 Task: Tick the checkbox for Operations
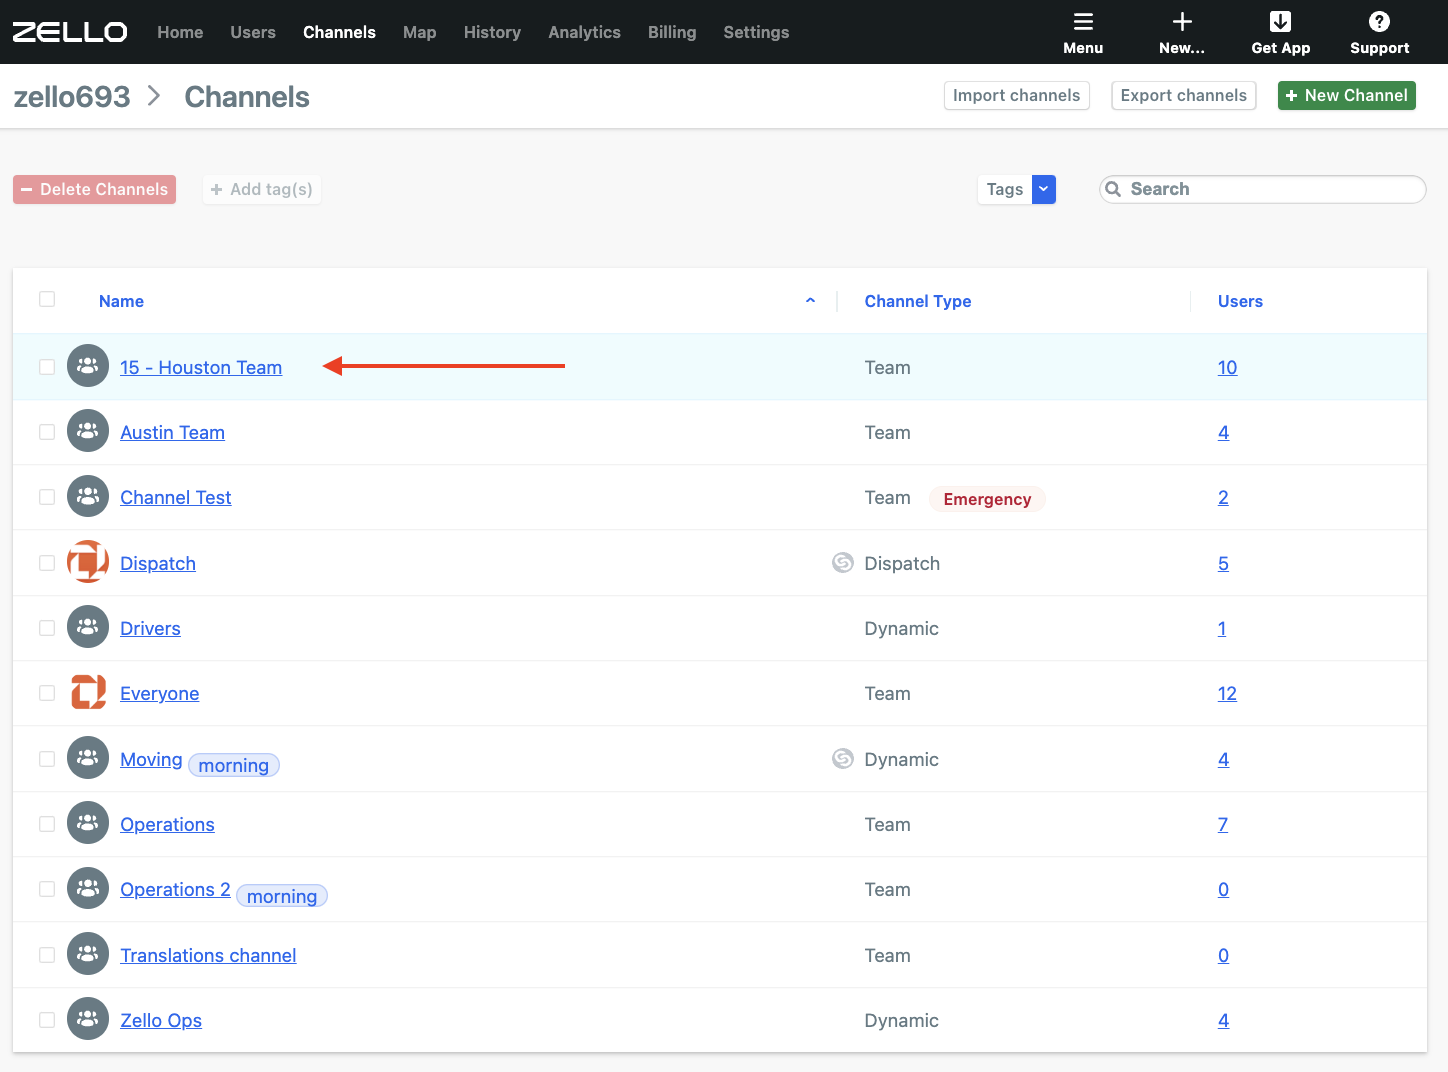47,824
